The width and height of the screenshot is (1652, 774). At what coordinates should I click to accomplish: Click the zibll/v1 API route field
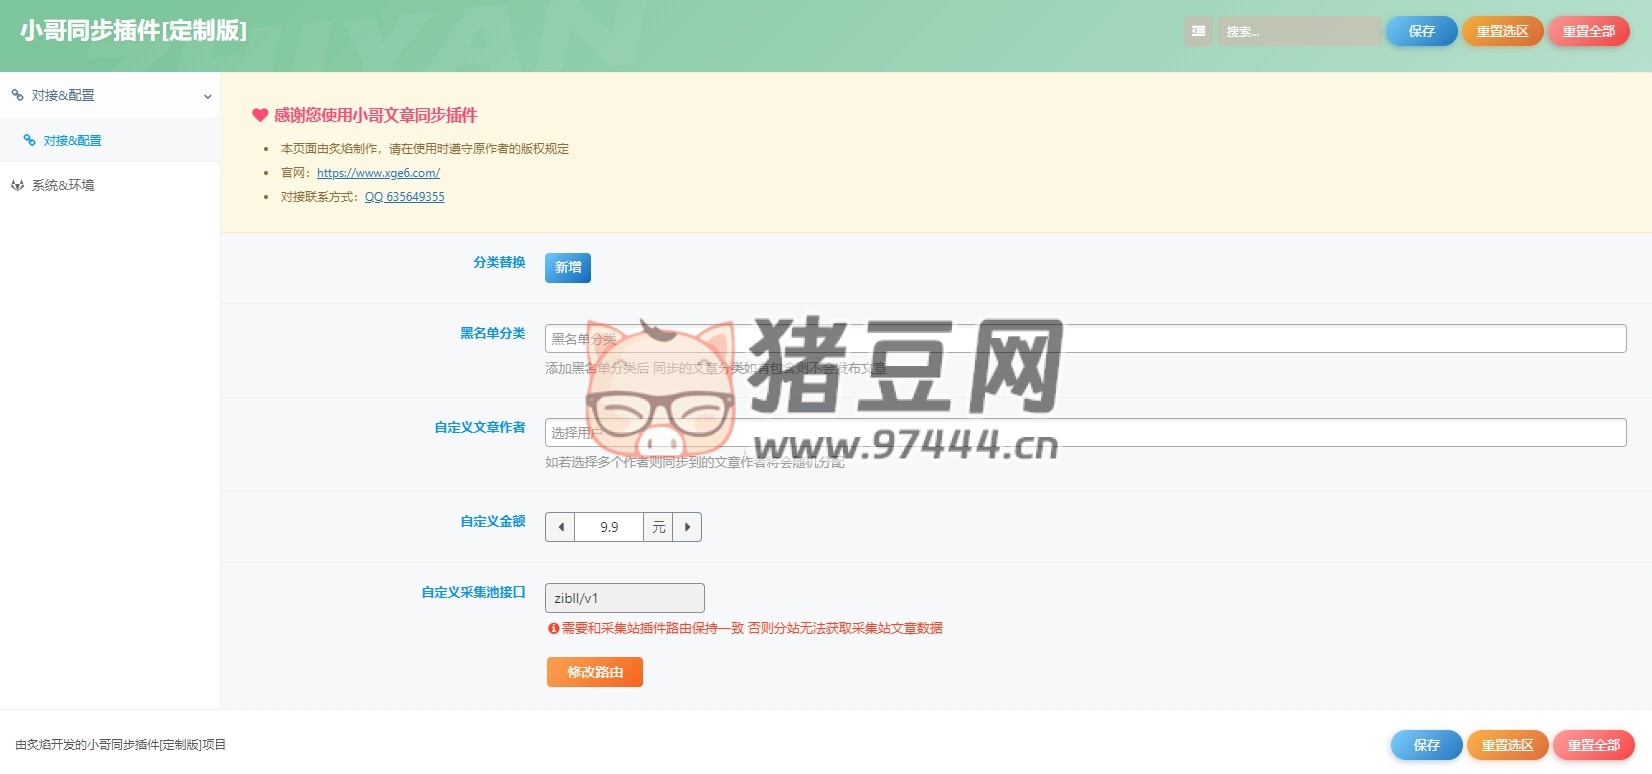click(x=624, y=598)
